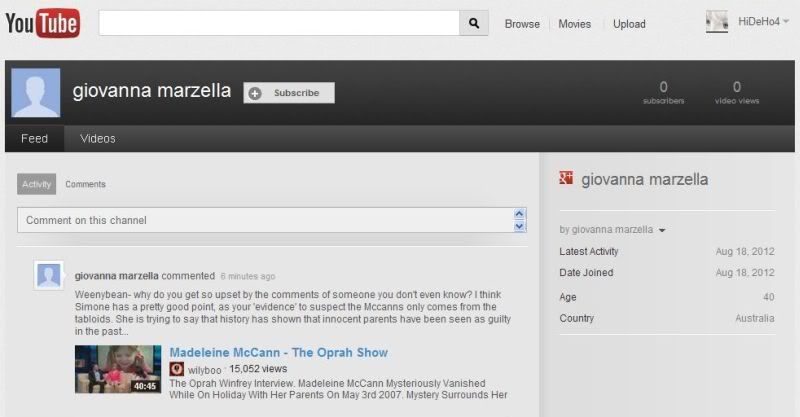
Task: Select the Comments filter tab
Action: [x=85, y=184]
